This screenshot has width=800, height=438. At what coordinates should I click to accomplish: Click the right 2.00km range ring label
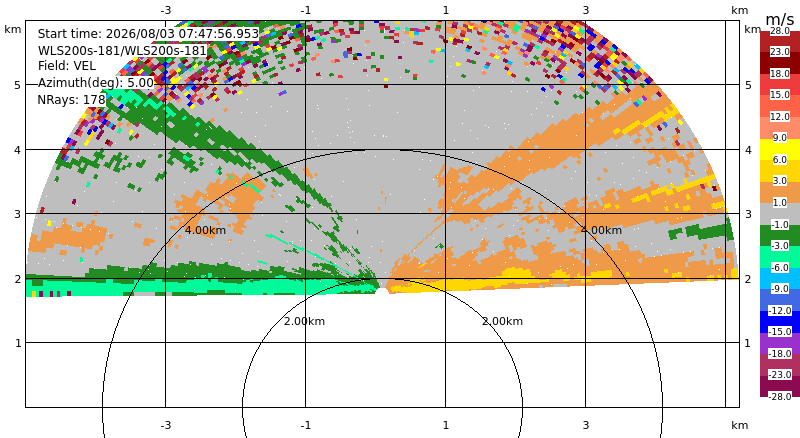pos(503,321)
